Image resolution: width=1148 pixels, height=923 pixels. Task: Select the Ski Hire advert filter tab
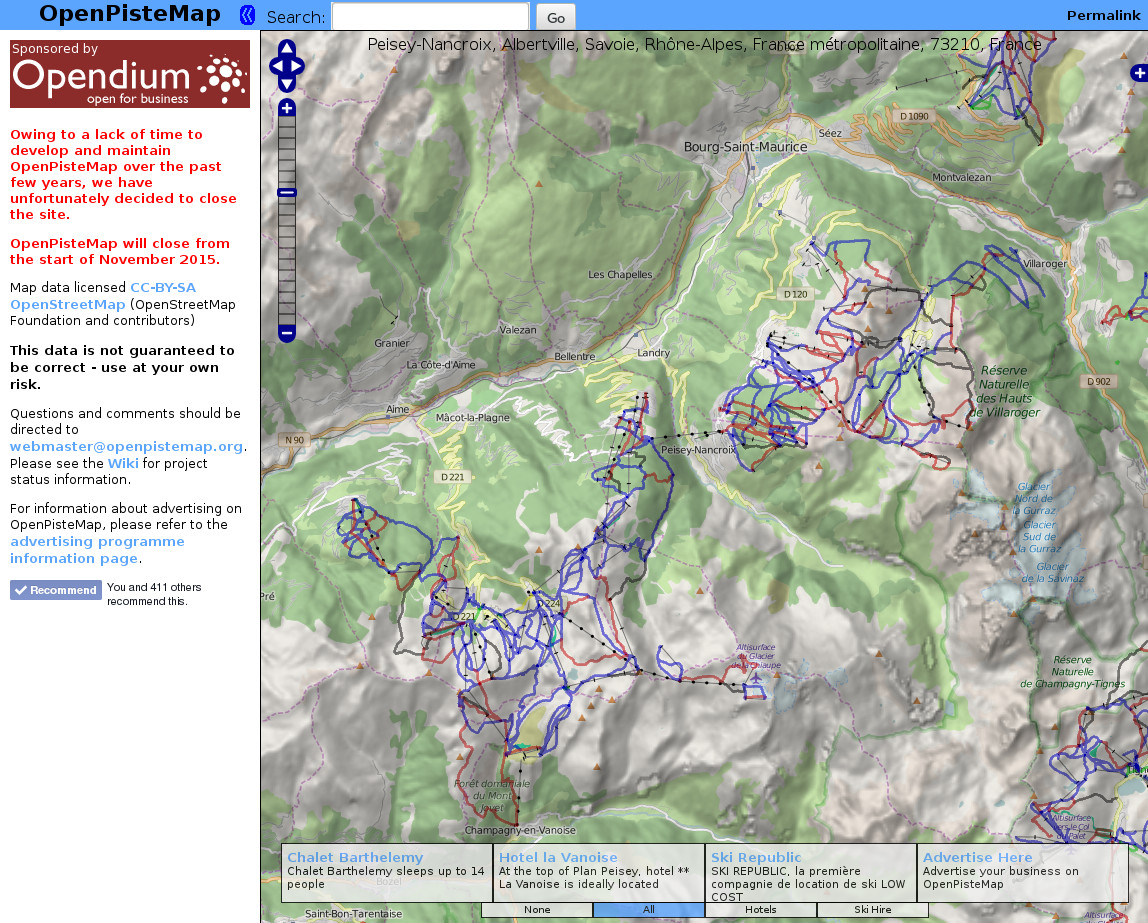873,910
